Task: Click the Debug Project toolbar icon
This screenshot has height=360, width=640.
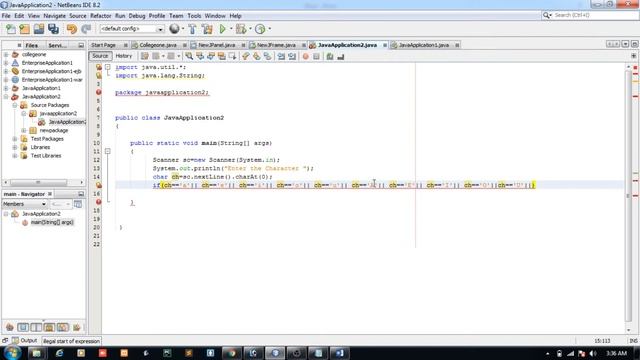Action: (x=241, y=29)
